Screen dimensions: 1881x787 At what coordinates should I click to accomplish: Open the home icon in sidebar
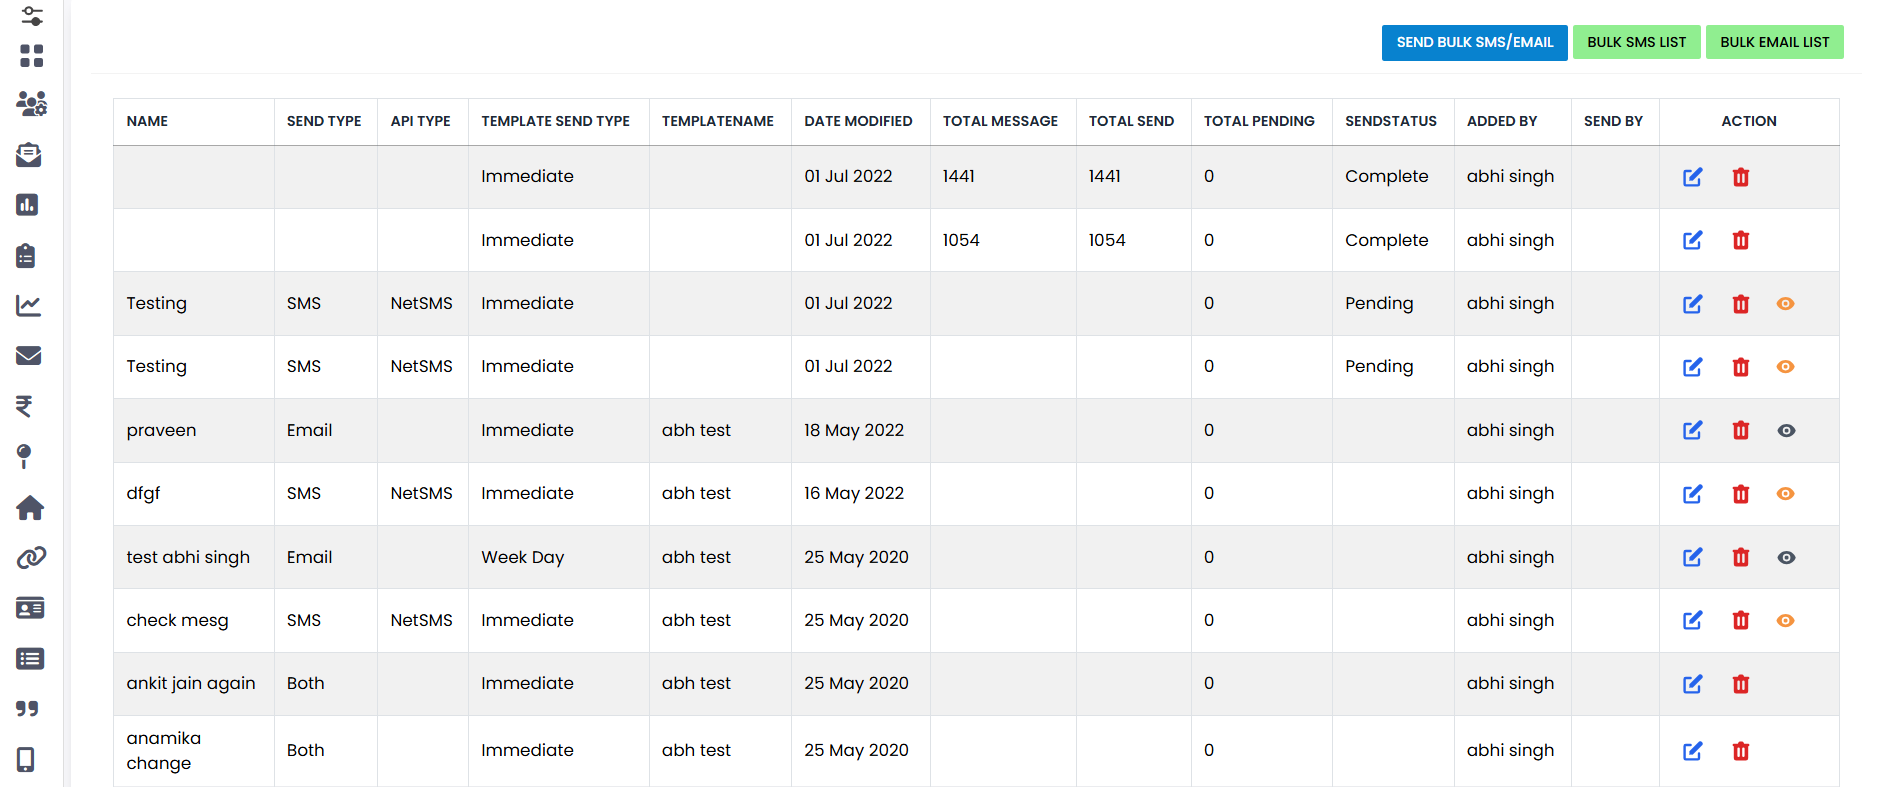[x=30, y=508]
